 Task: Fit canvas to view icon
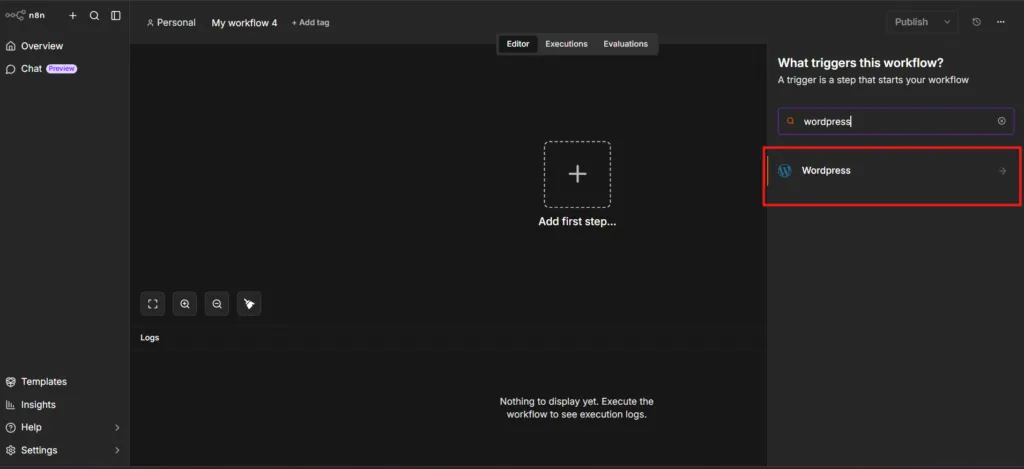[153, 304]
